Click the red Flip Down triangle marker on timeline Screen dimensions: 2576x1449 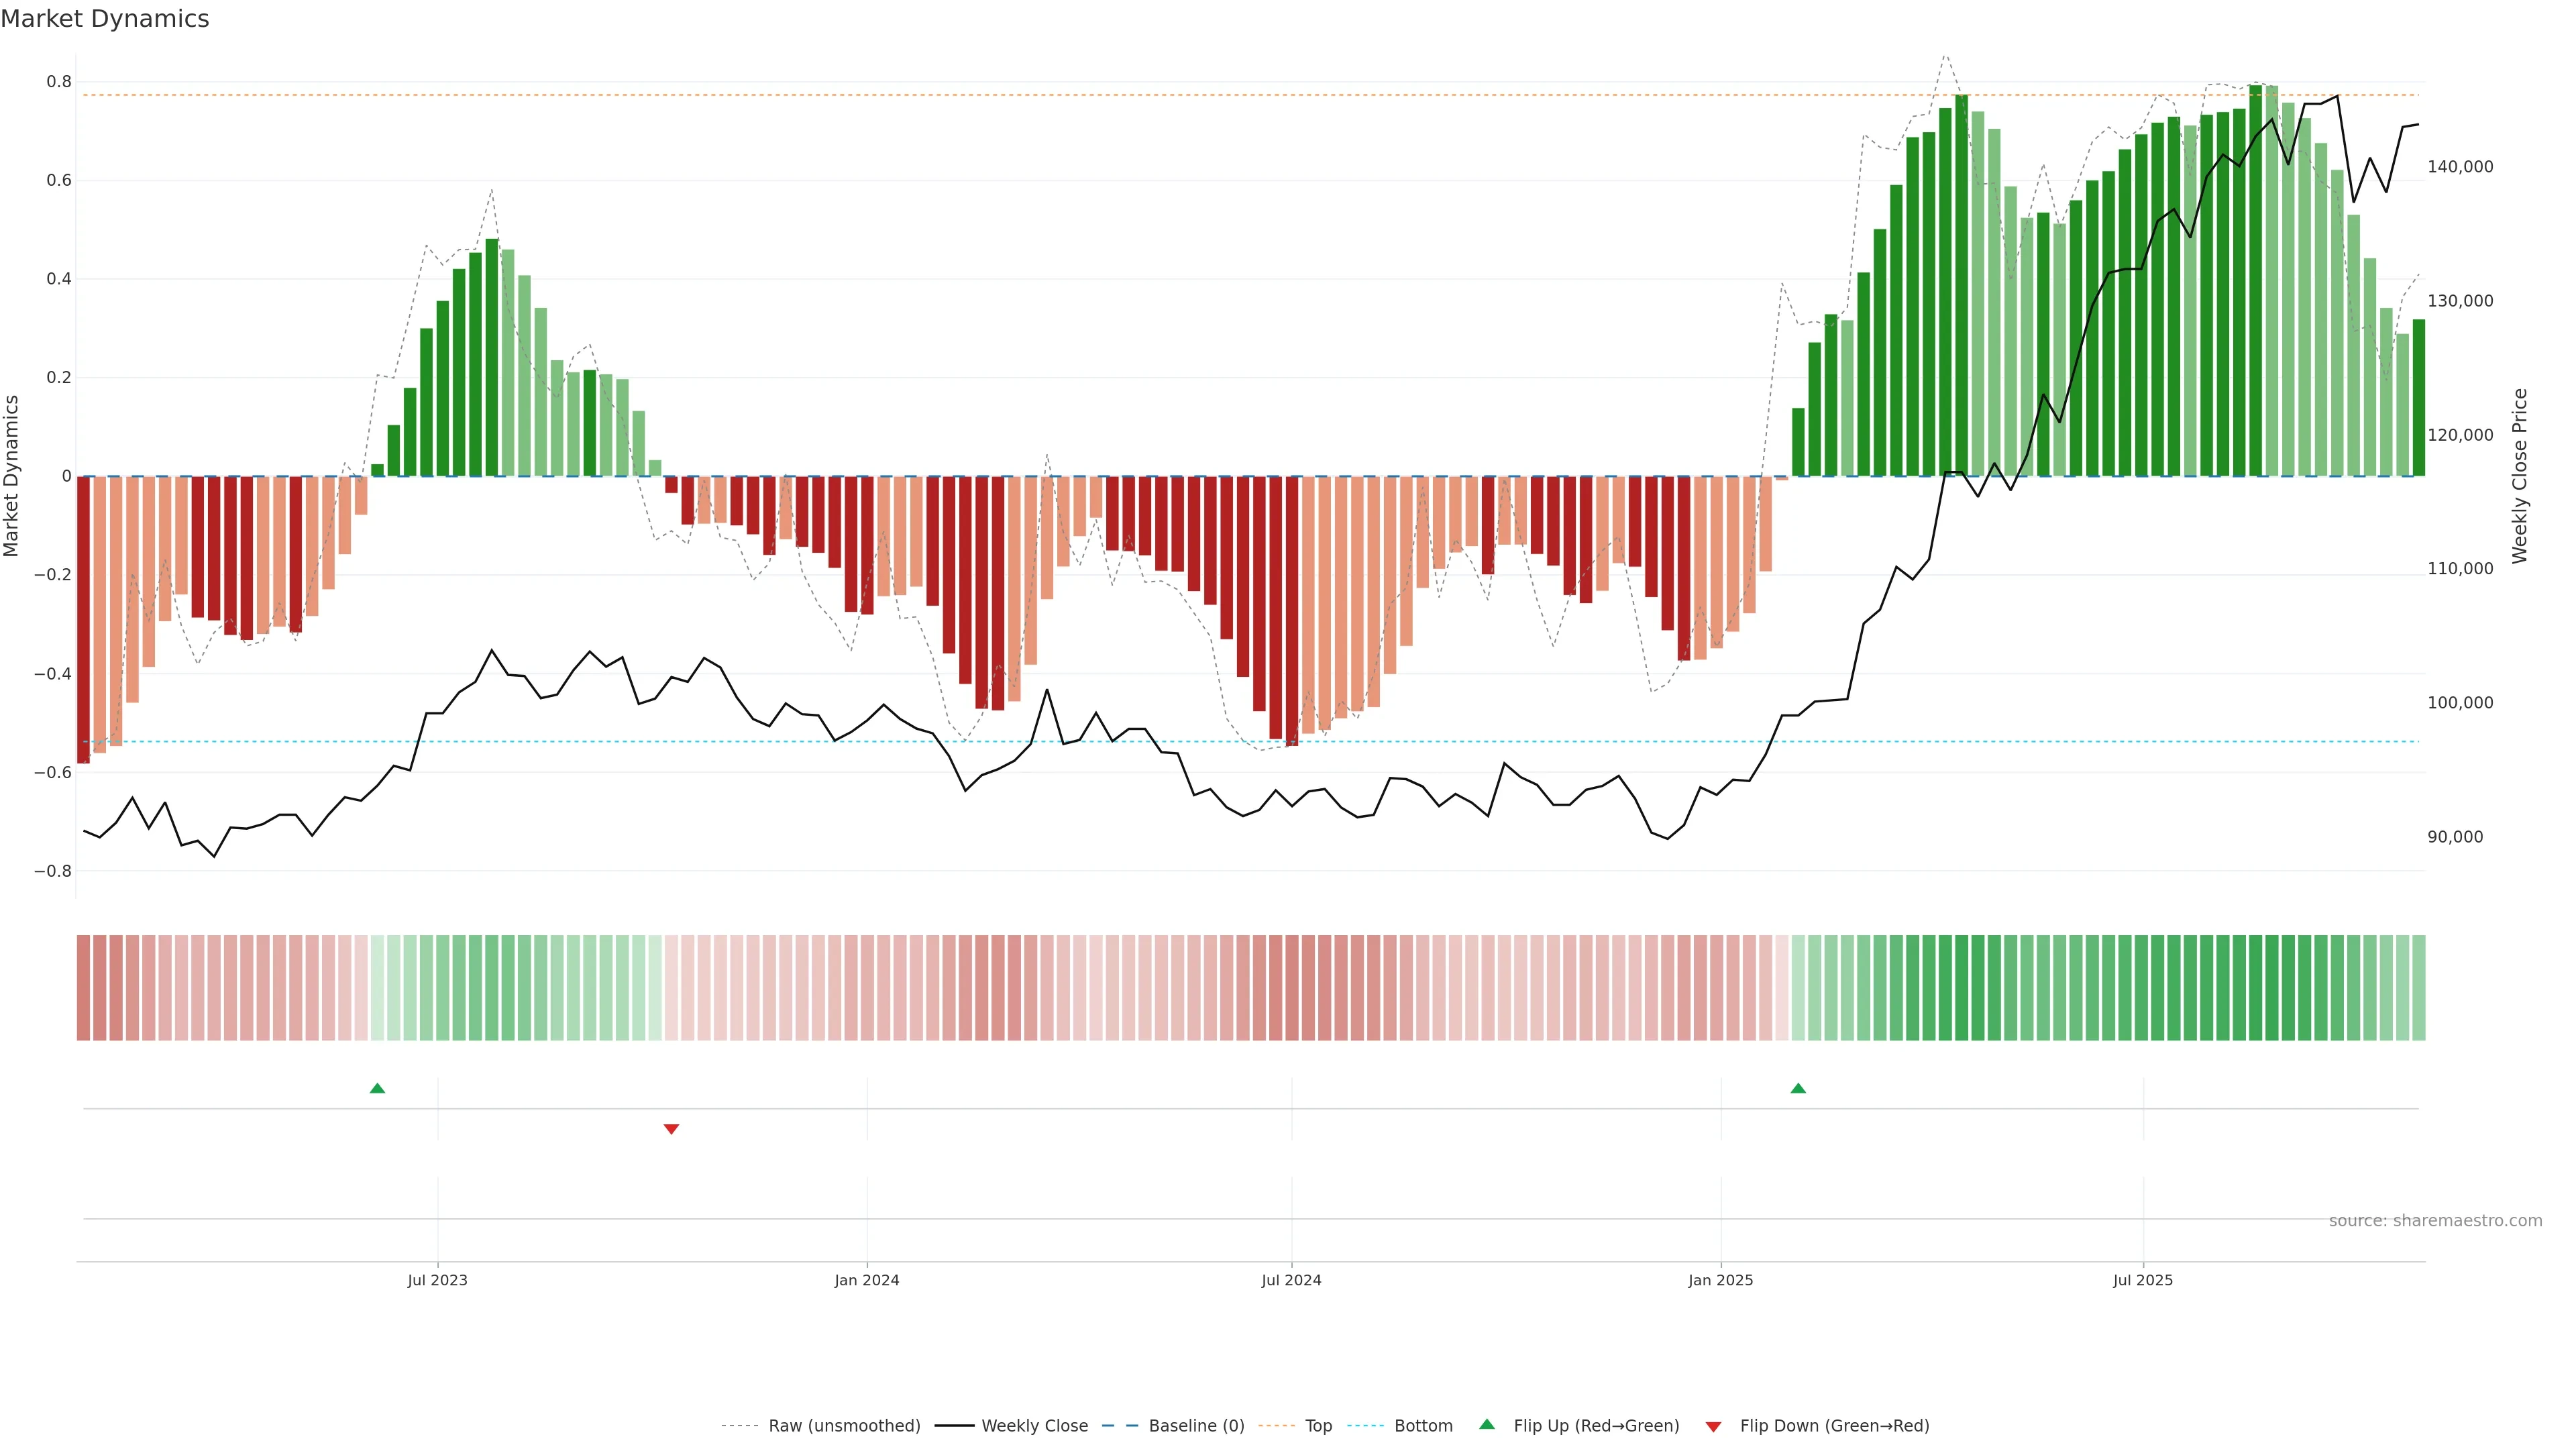pos(671,1129)
